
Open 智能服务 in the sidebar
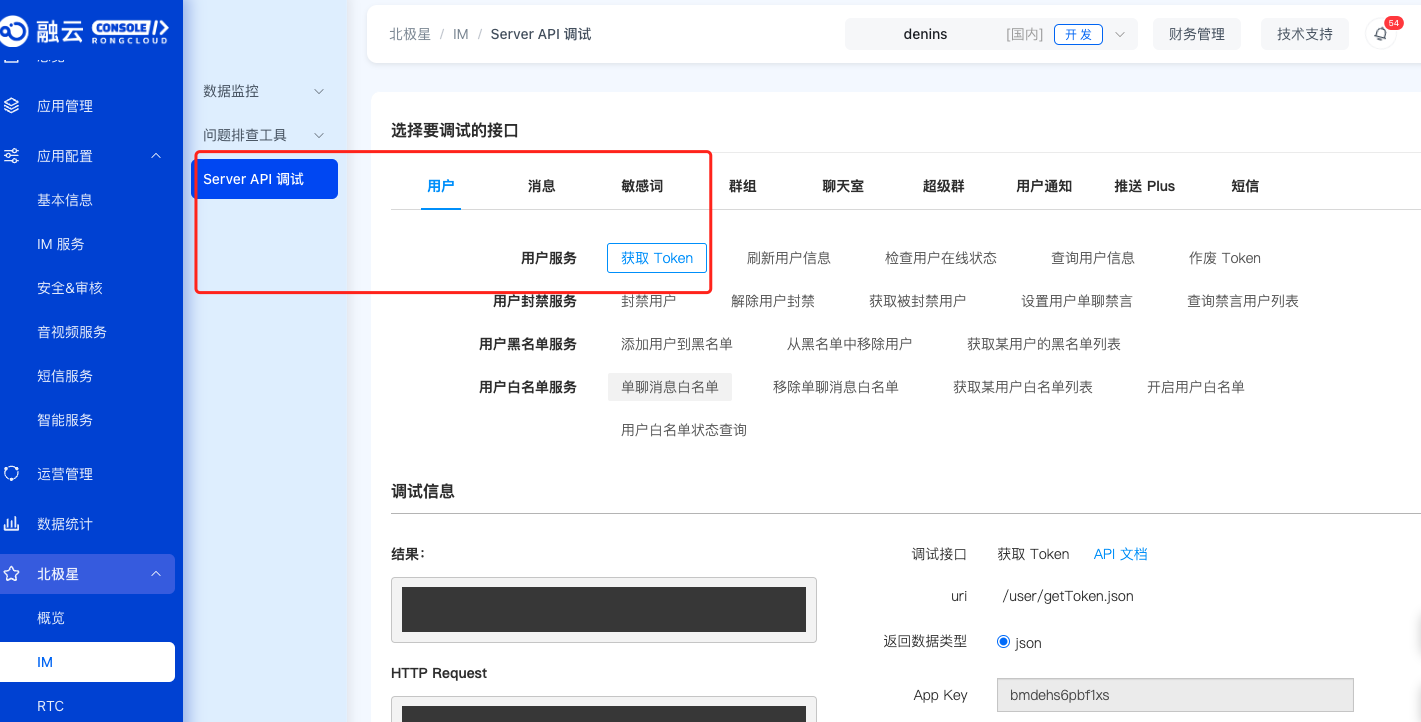pyautogui.click(x=65, y=420)
